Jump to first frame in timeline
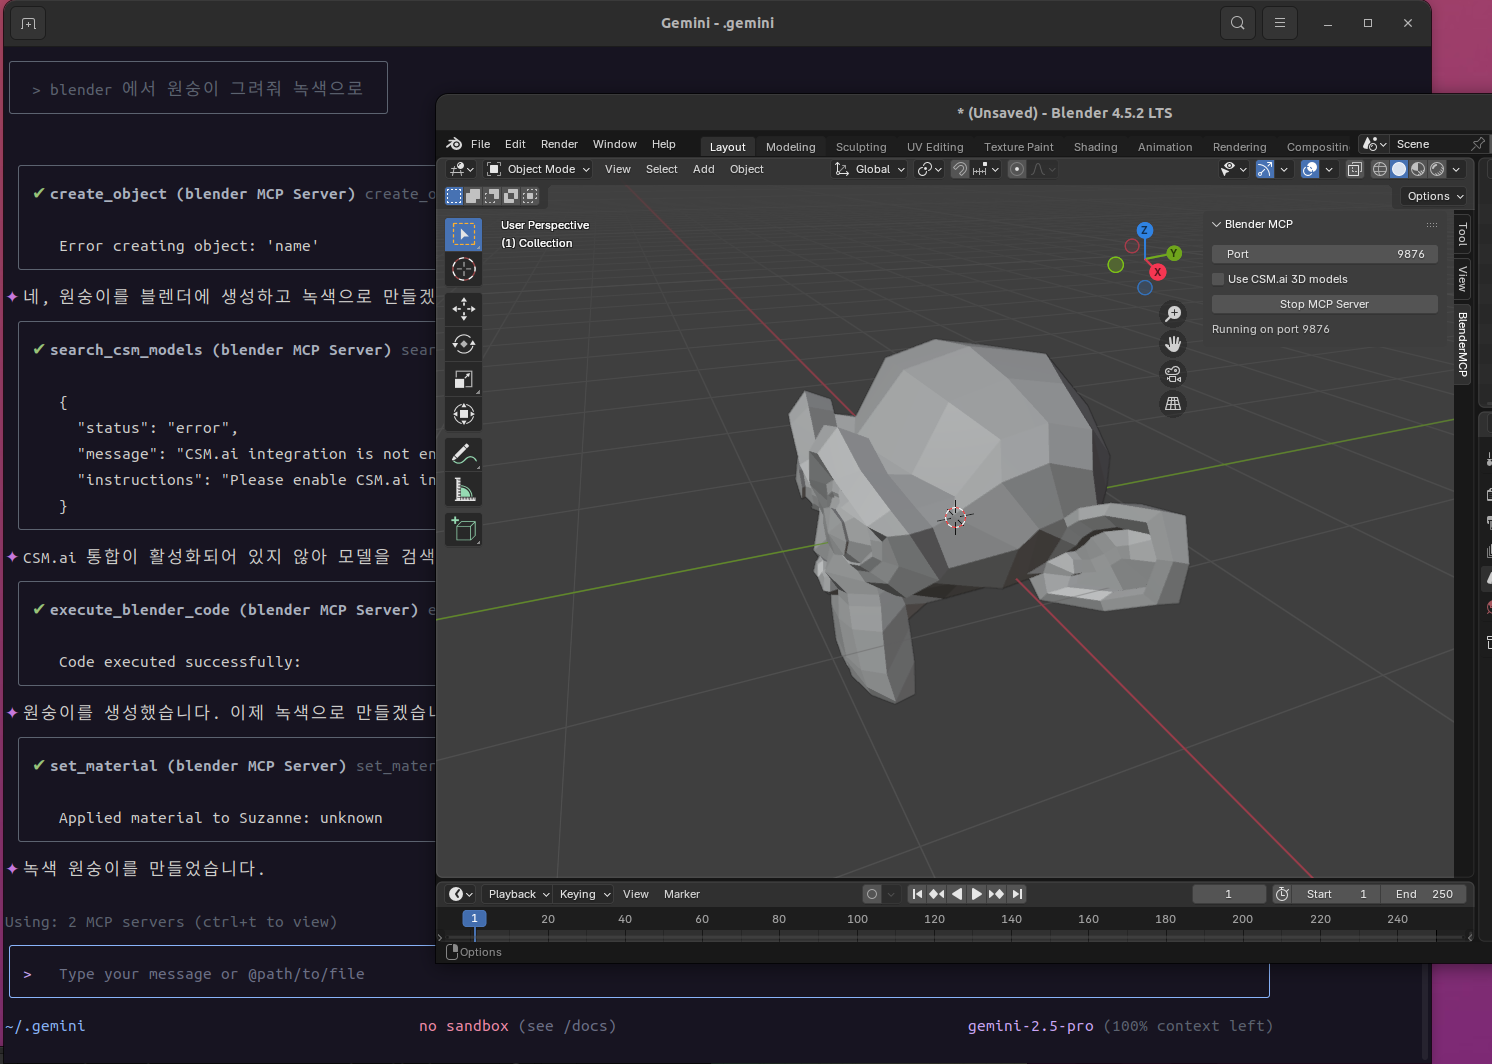 pyautogui.click(x=917, y=894)
